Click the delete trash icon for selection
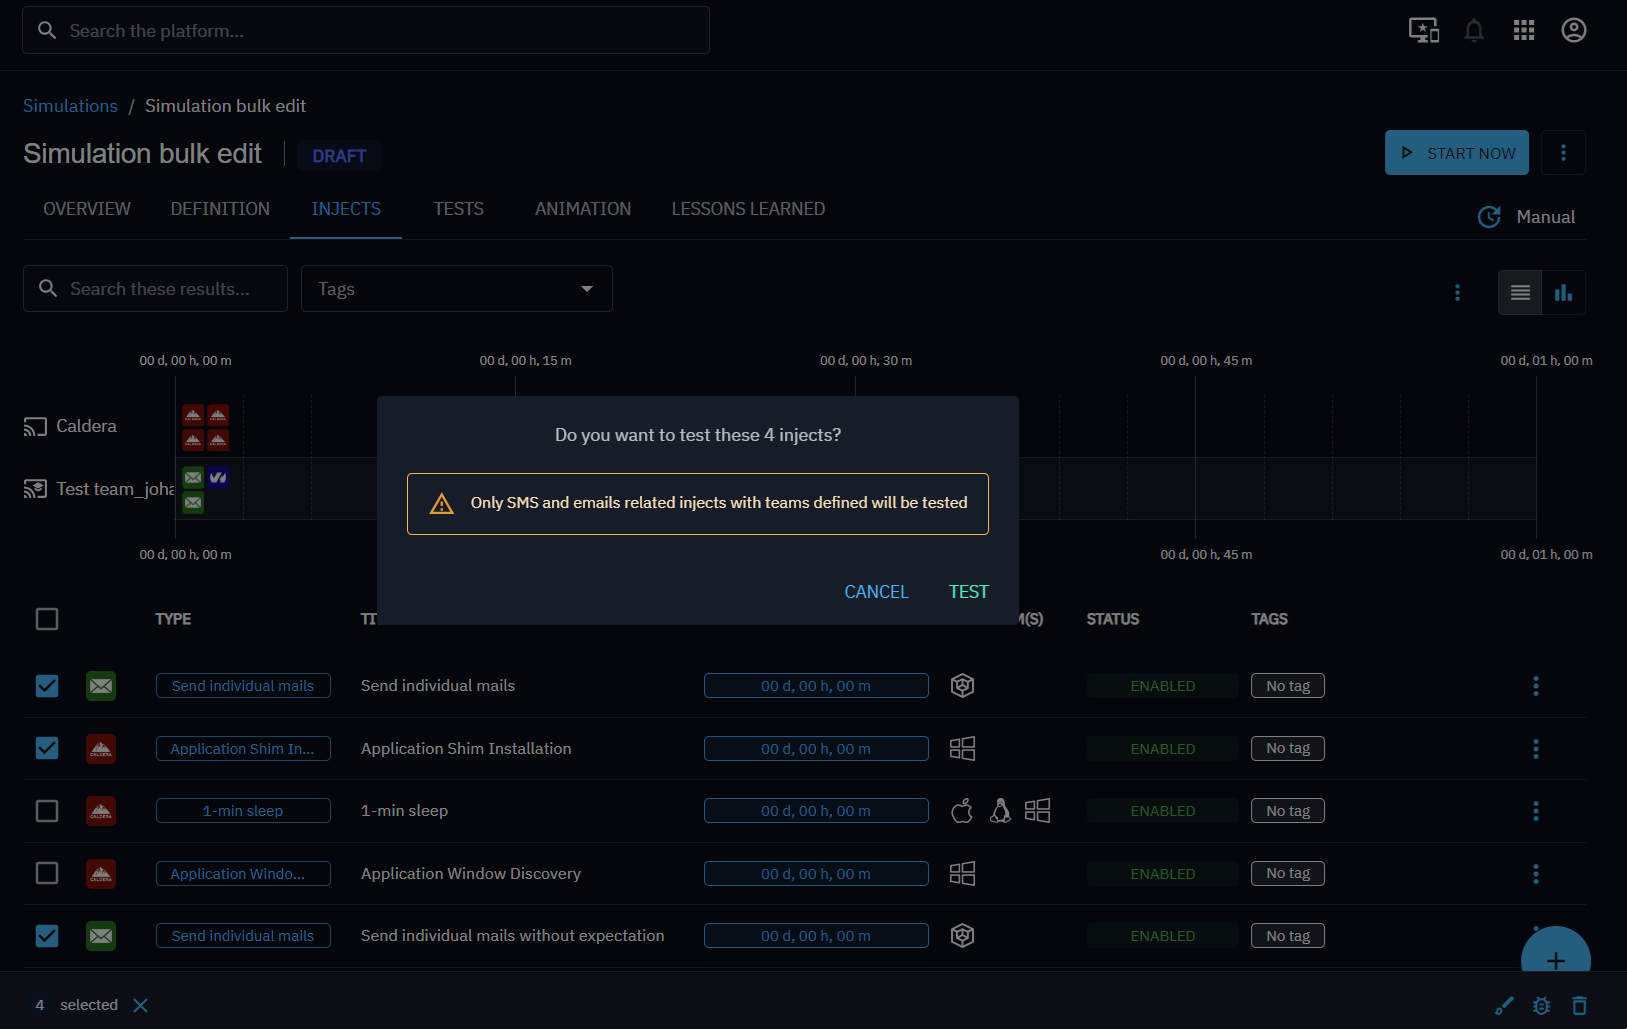The height and width of the screenshot is (1029, 1627). 1579,1006
